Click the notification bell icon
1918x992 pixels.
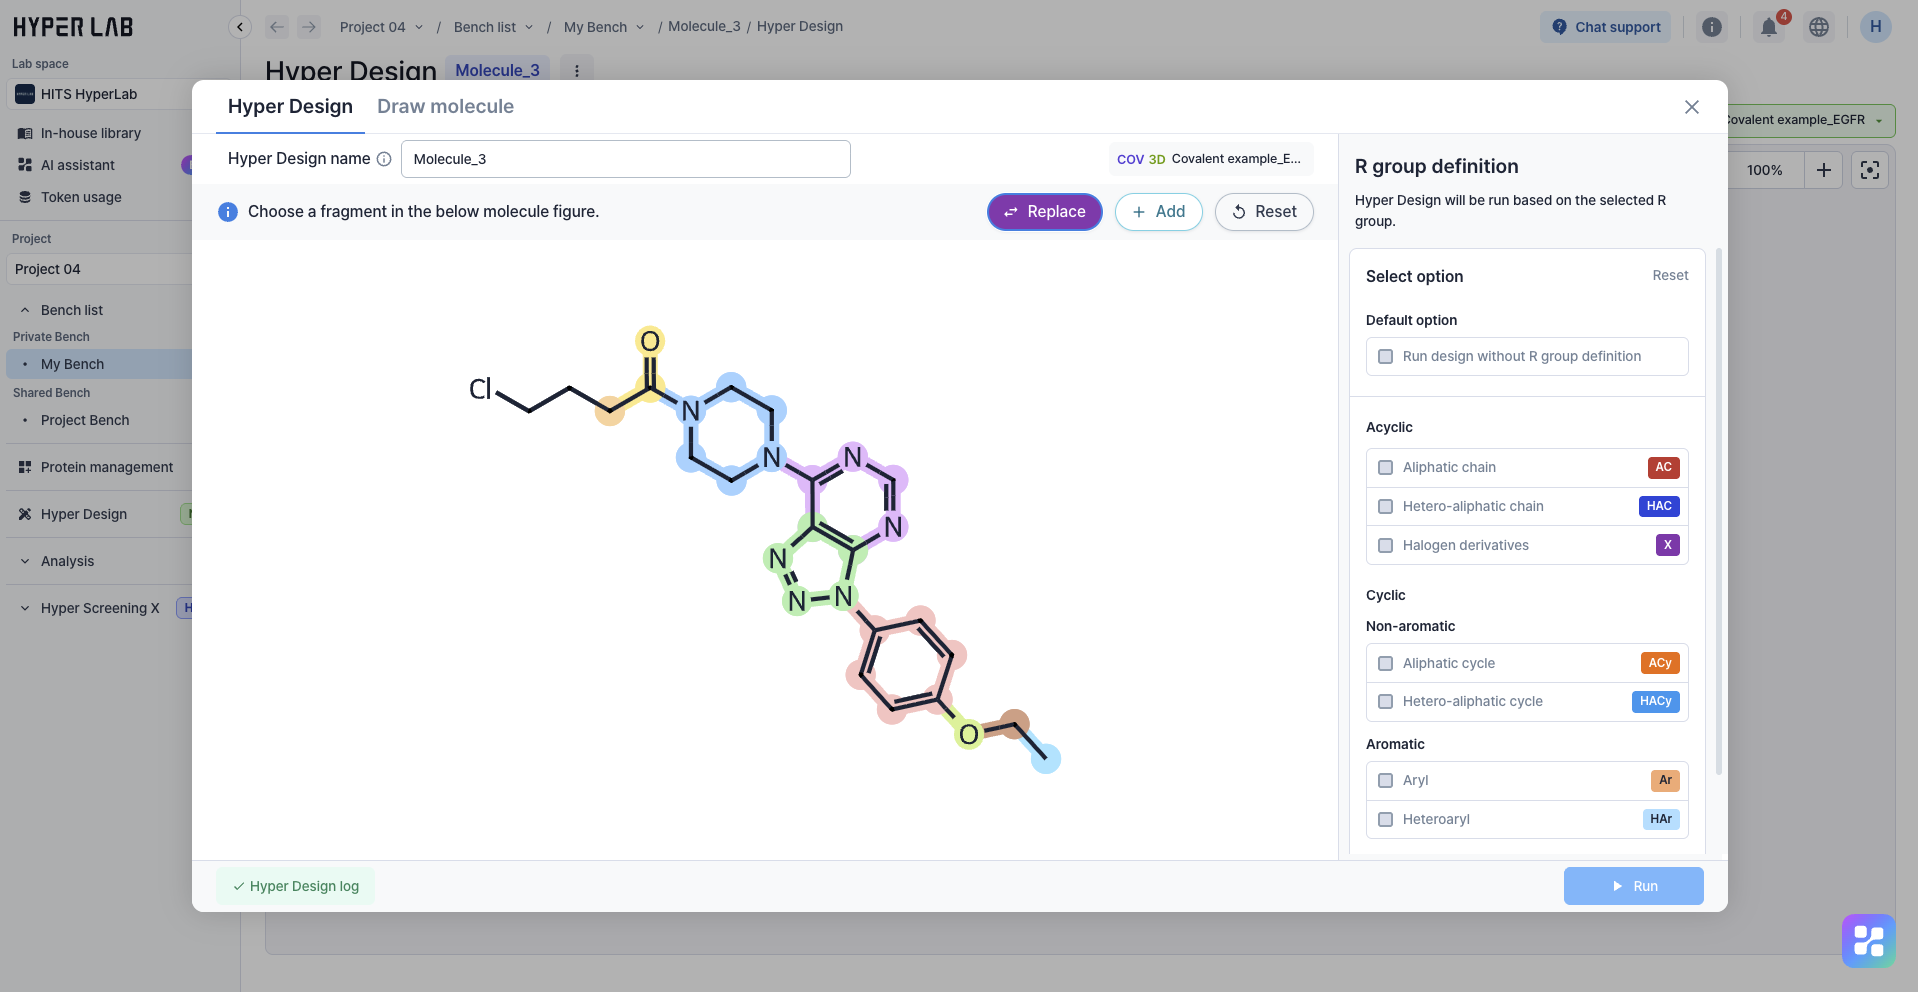pos(1769,27)
